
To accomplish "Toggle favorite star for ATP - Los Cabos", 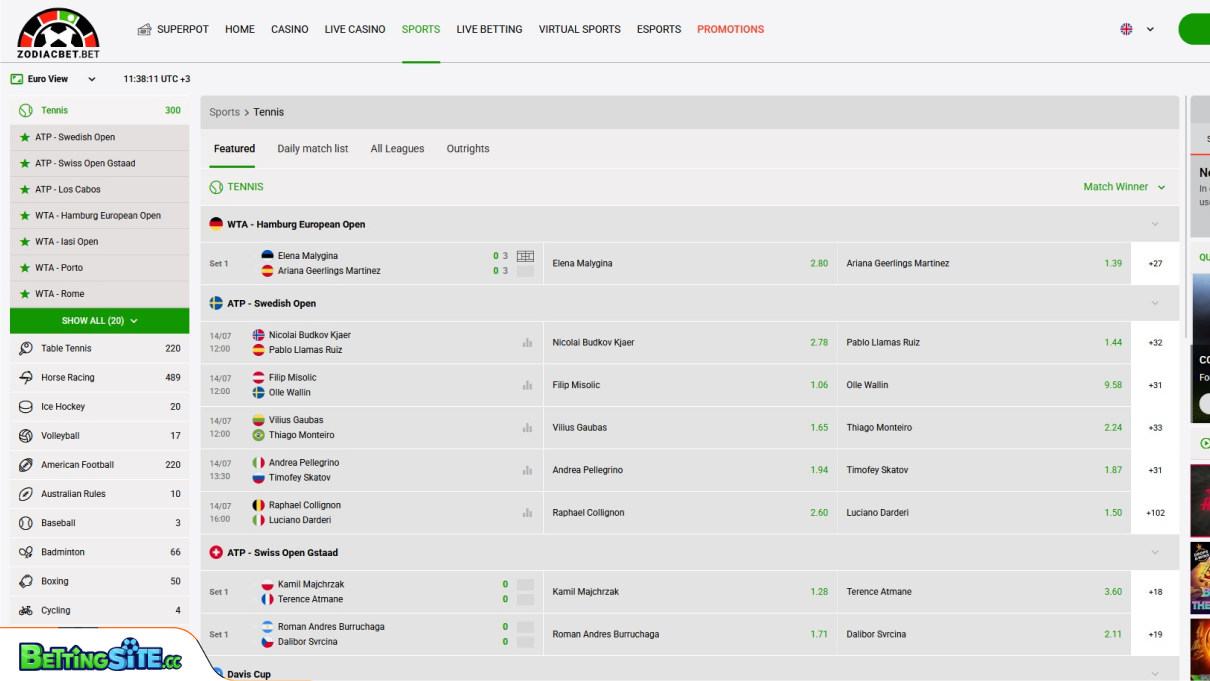I will point(25,190).
